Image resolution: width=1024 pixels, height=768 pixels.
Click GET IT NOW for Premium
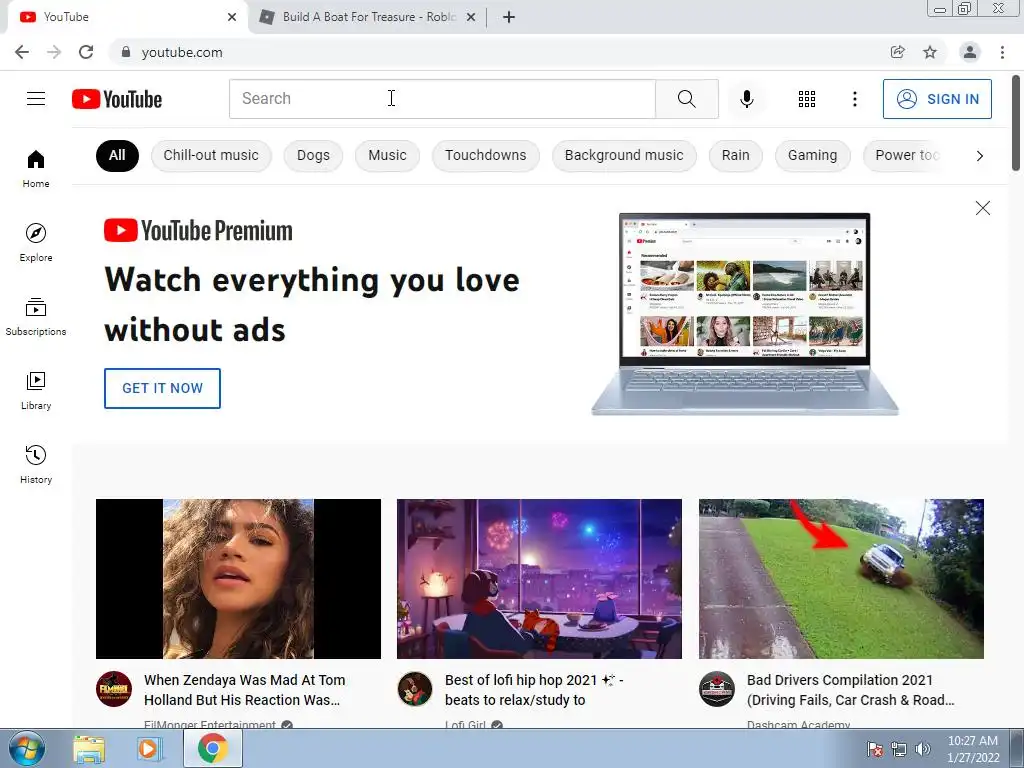click(x=163, y=388)
